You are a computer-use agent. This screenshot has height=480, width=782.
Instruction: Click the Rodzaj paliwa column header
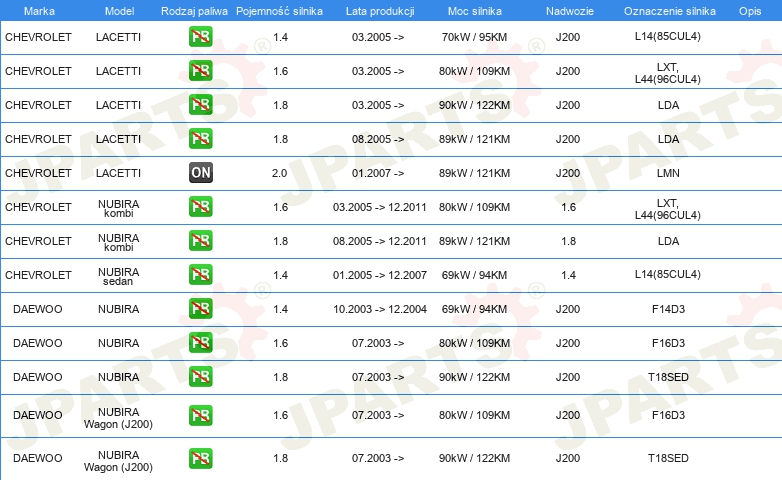point(194,11)
